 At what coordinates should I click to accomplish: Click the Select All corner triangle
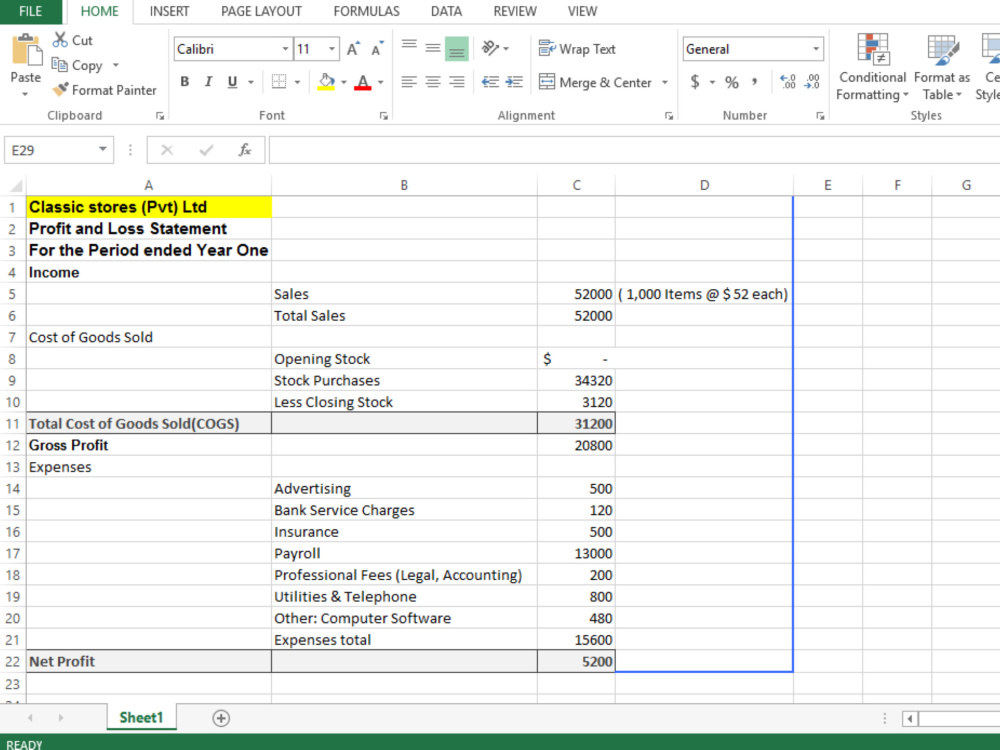coord(16,186)
